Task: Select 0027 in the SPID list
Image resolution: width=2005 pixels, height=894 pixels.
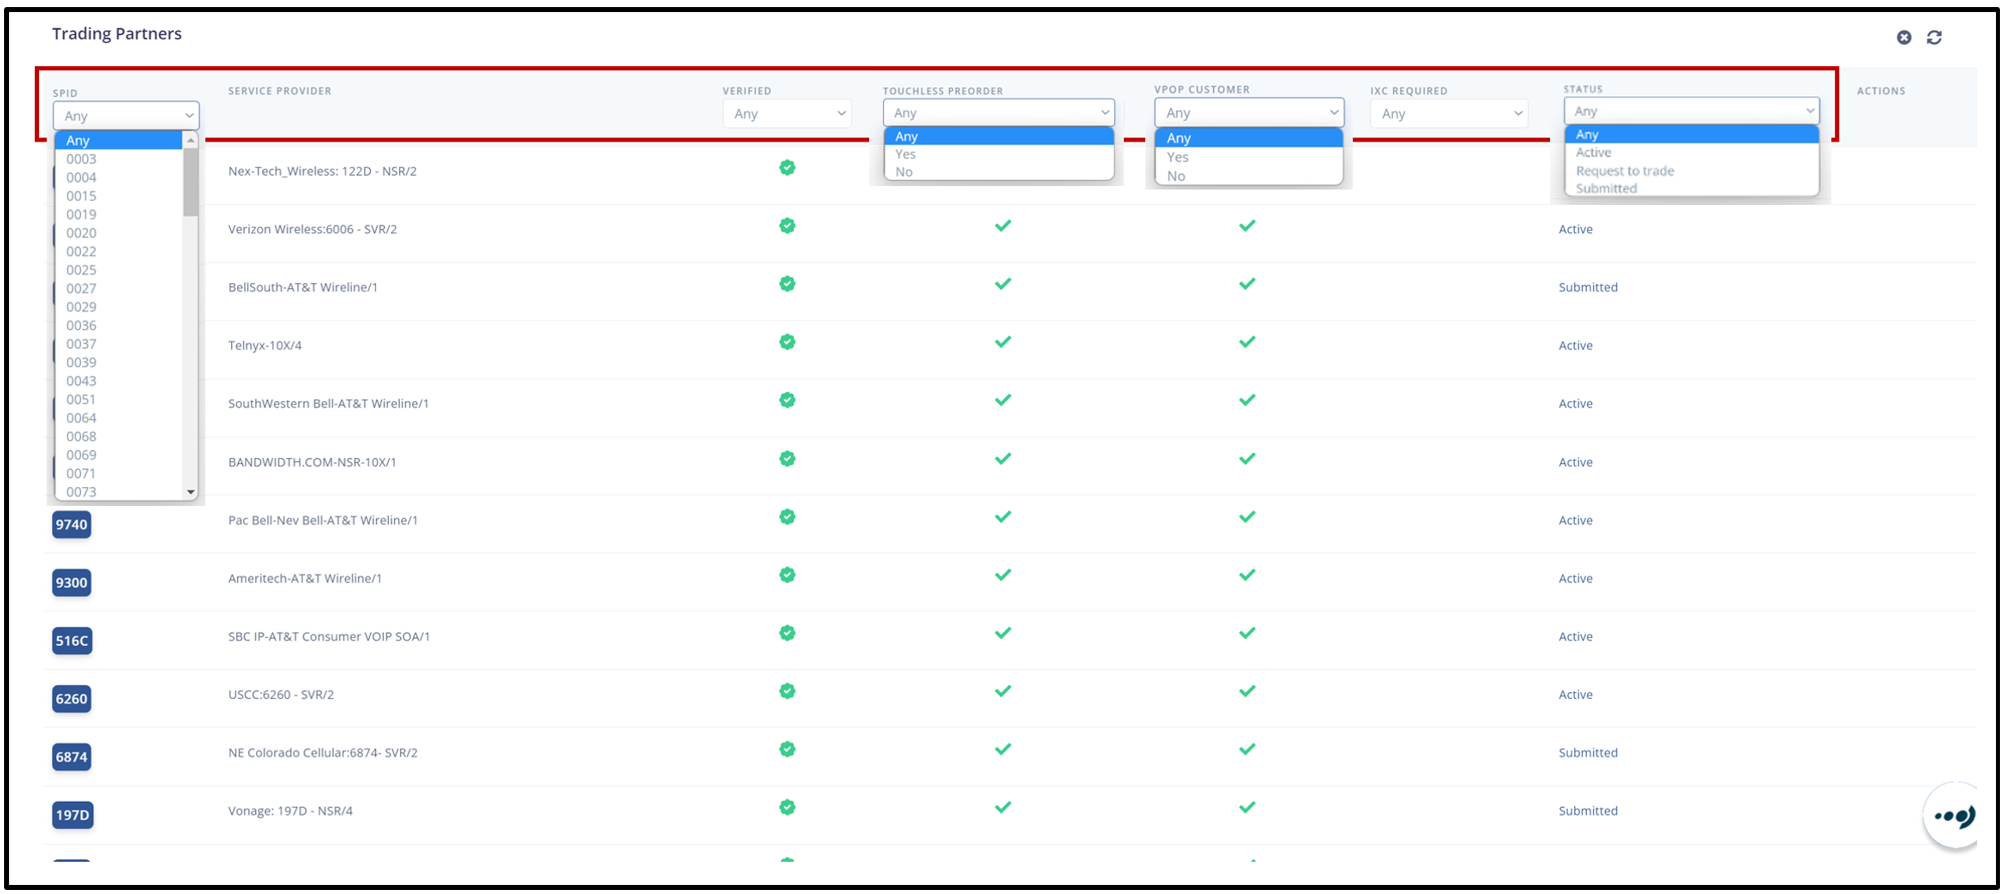Action: [82, 288]
